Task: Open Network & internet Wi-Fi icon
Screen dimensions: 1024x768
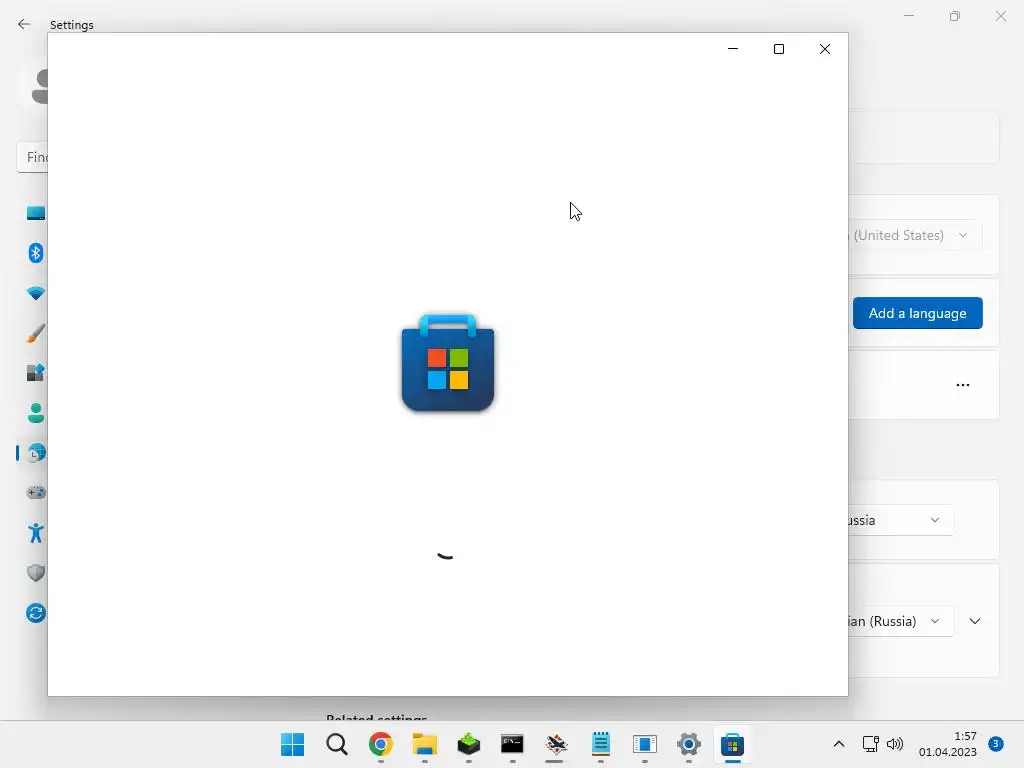Action: click(36, 293)
